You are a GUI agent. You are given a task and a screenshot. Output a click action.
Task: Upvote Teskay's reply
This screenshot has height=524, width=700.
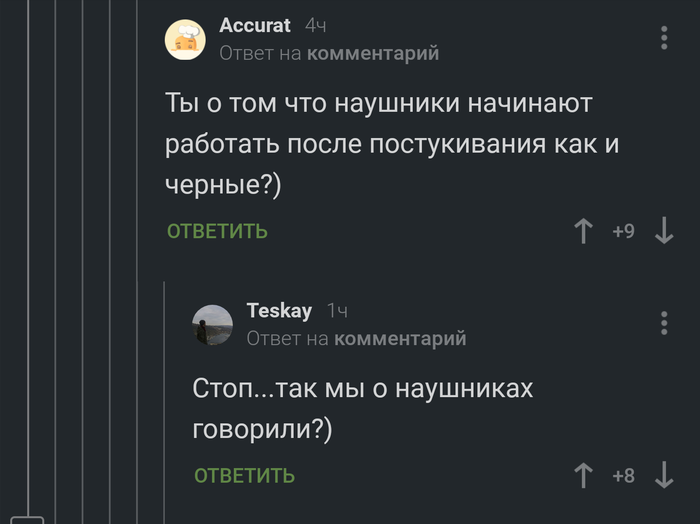click(584, 475)
